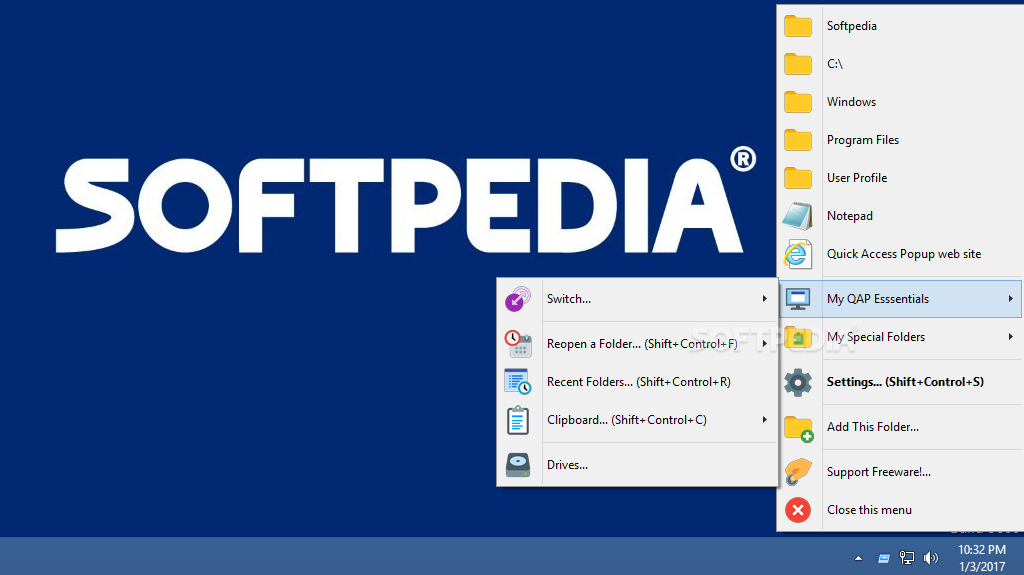
Task: Click the C:\ folder icon
Action: pyautogui.click(x=797, y=64)
